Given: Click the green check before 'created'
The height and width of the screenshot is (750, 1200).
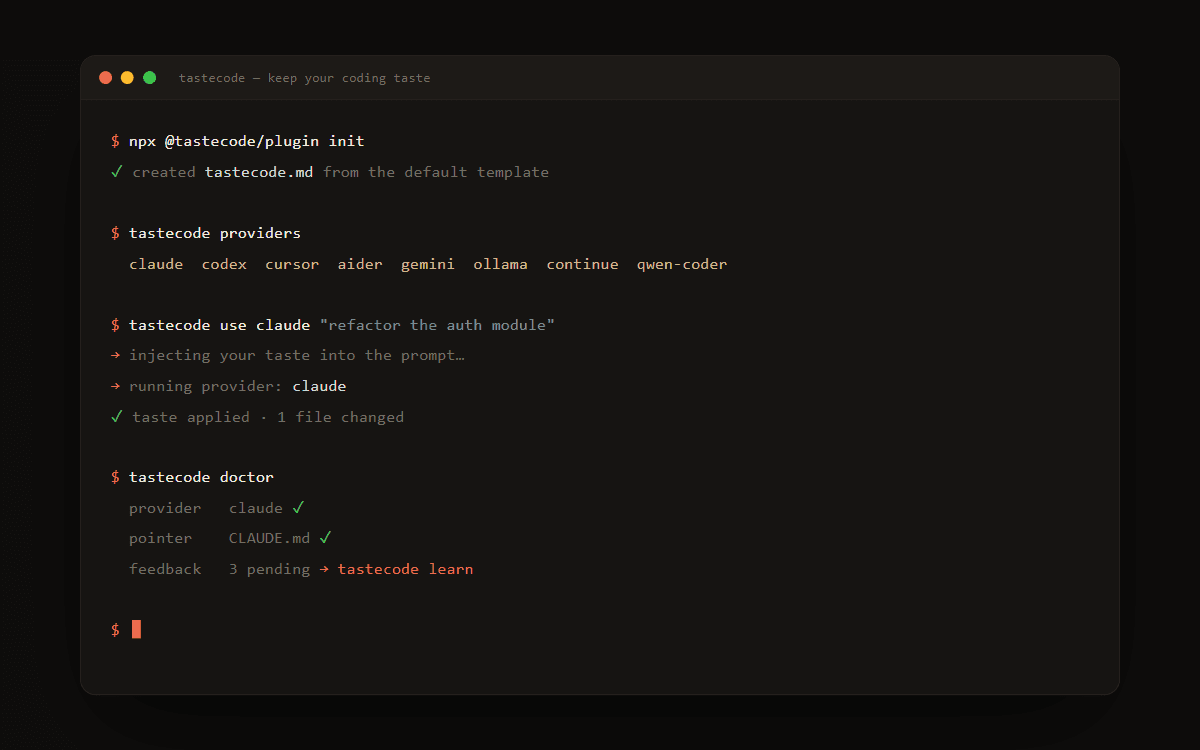Looking at the screenshot, I should click(x=117, y=172).
